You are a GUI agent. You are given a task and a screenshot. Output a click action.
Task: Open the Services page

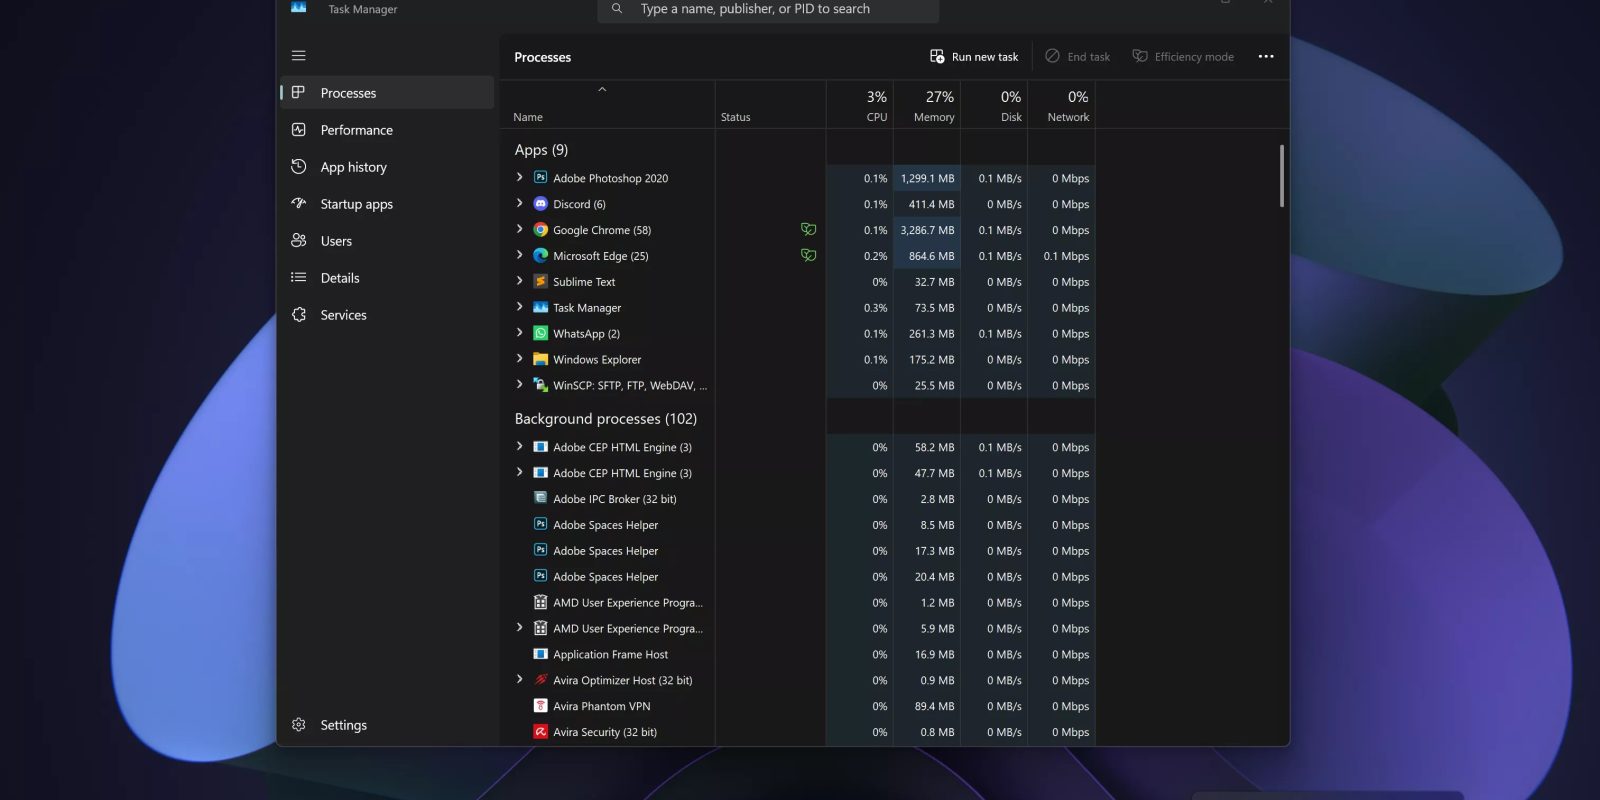point(387,315)
